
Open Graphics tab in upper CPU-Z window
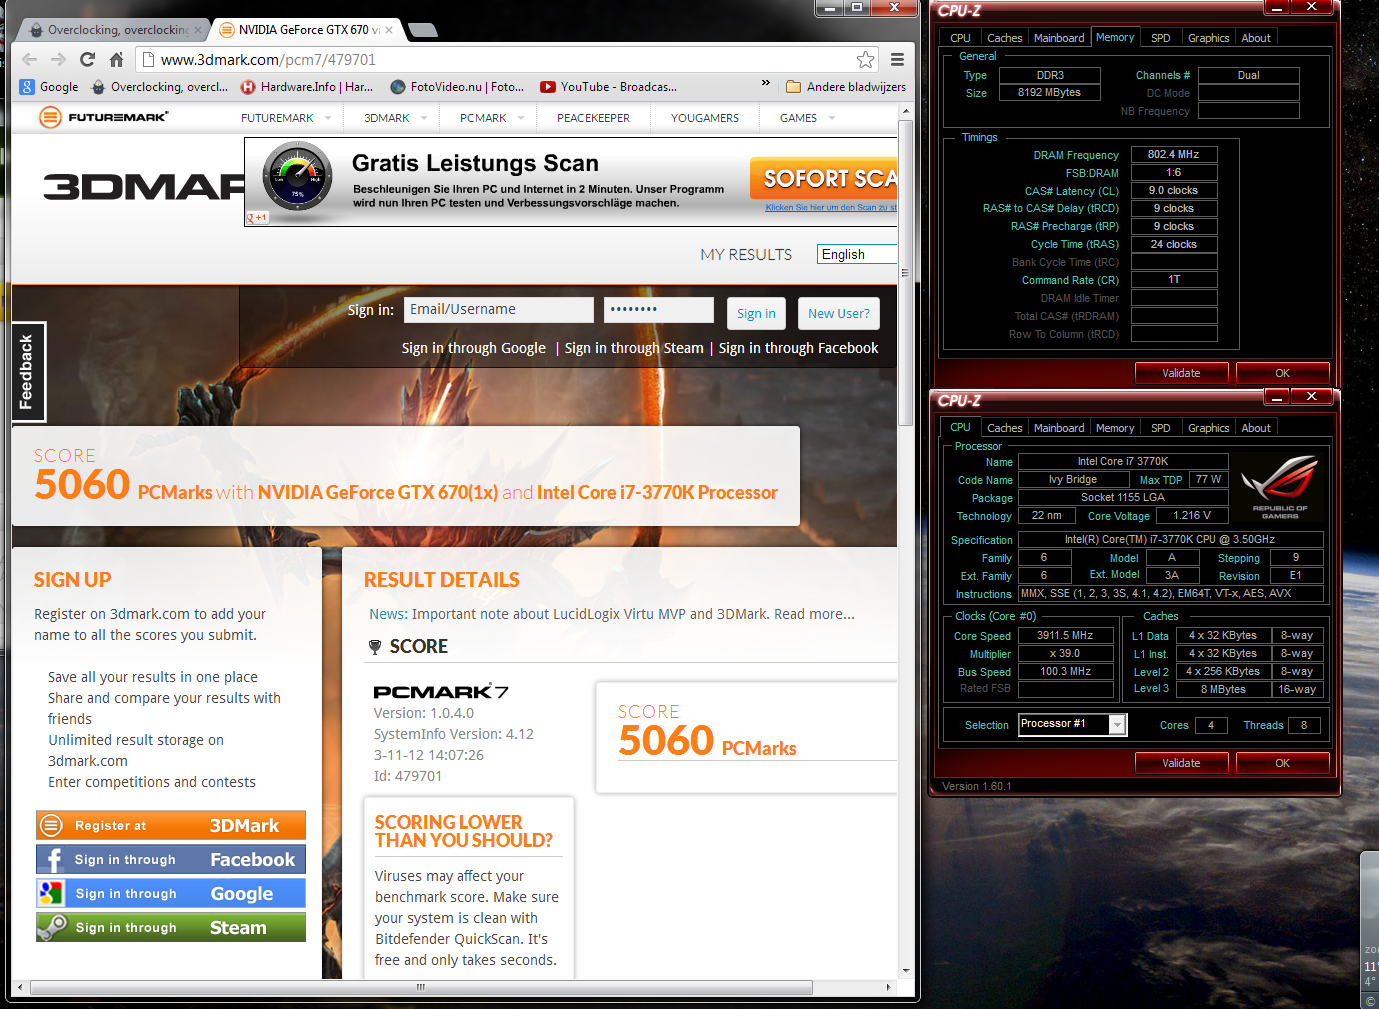click(x=1208, y=38)
